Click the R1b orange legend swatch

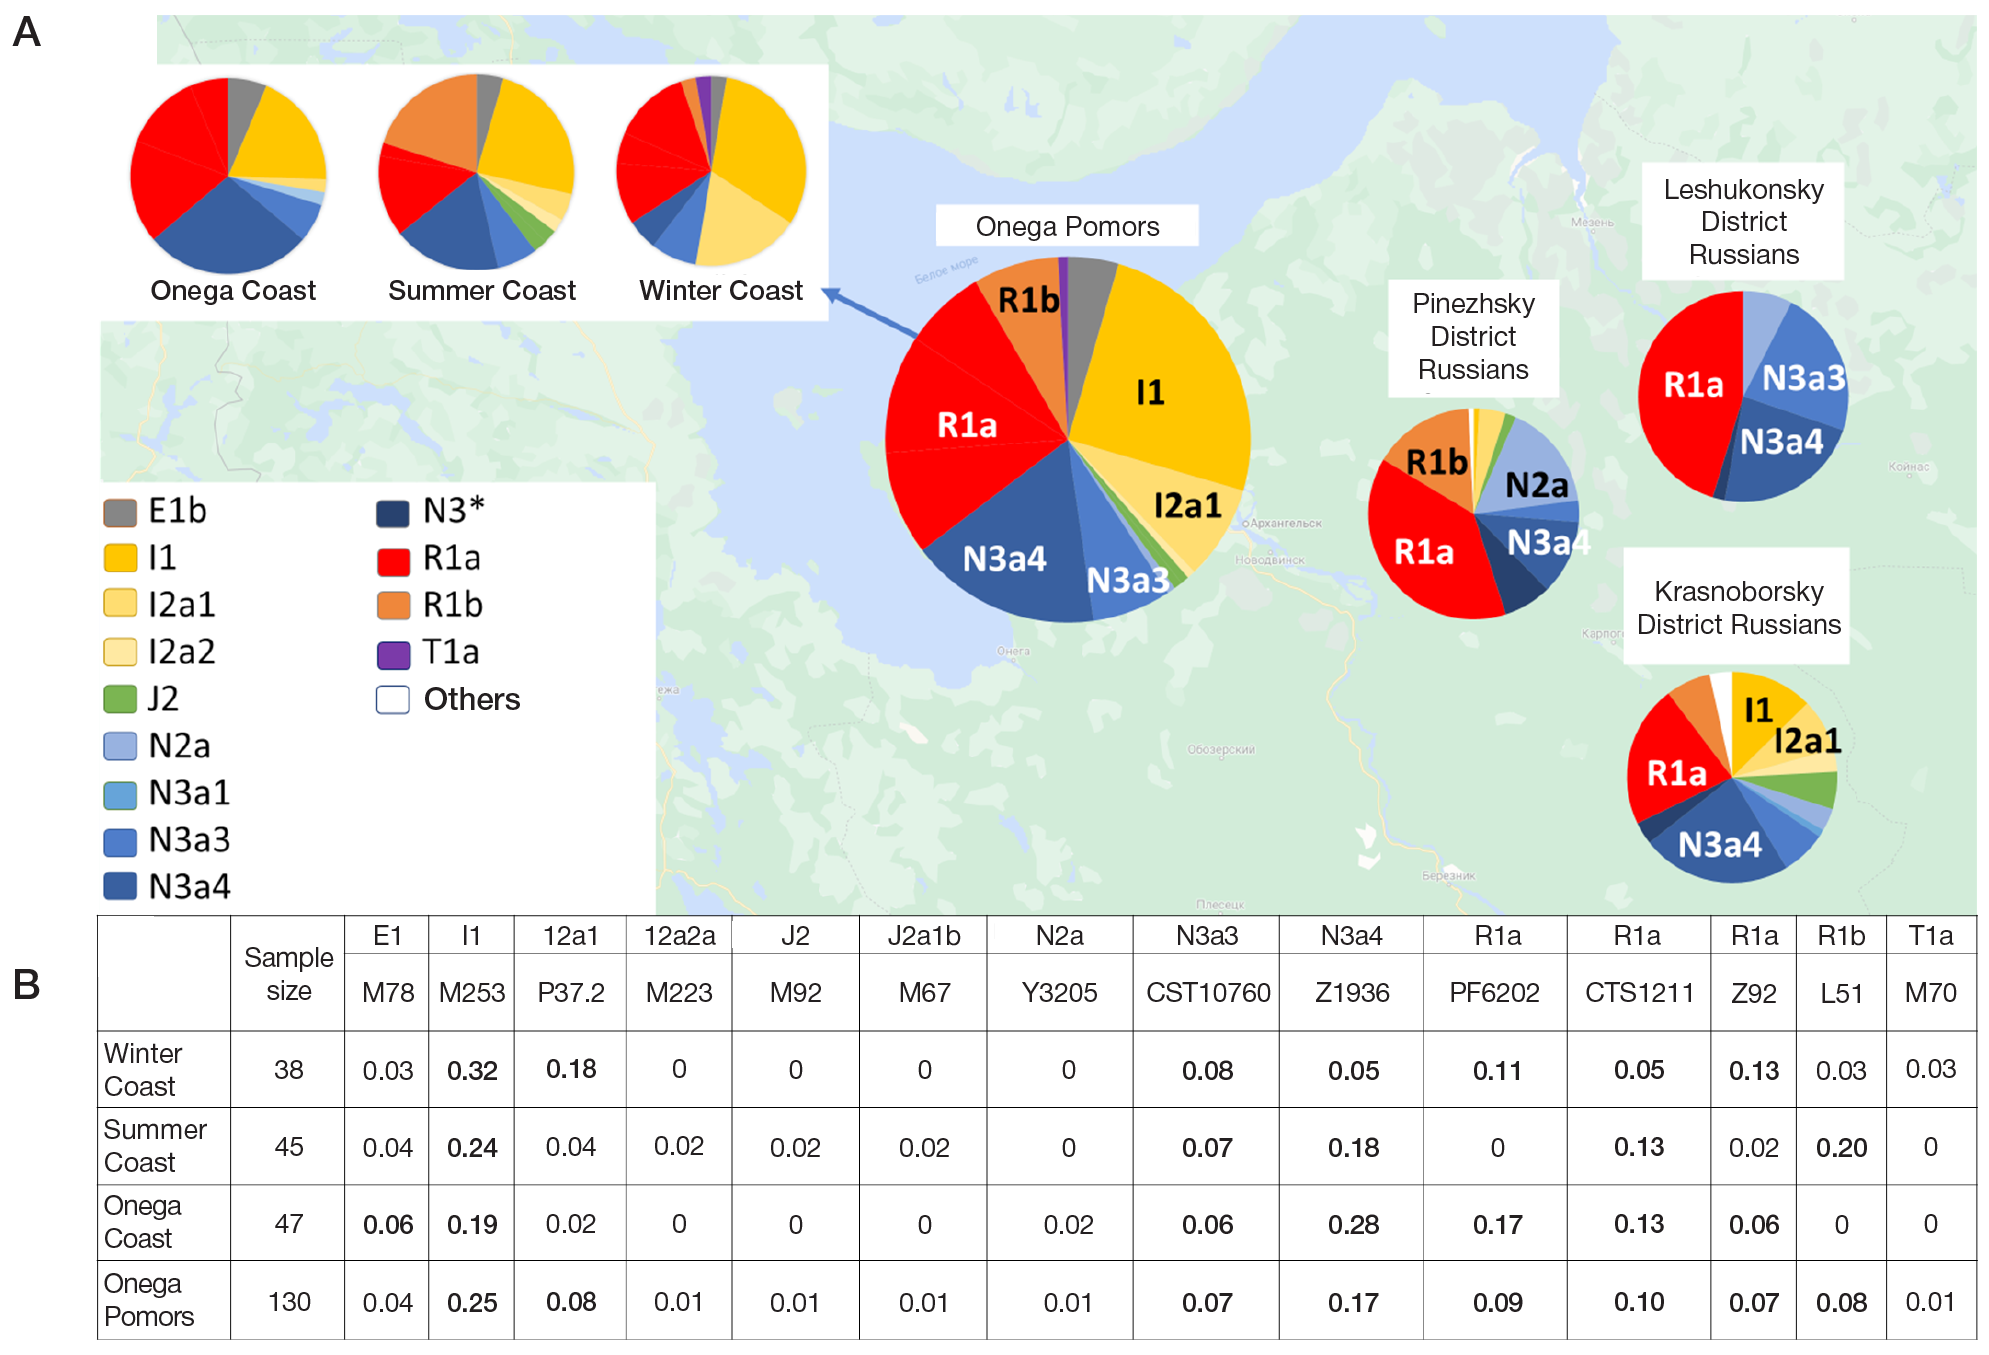[x=393, y=606]
